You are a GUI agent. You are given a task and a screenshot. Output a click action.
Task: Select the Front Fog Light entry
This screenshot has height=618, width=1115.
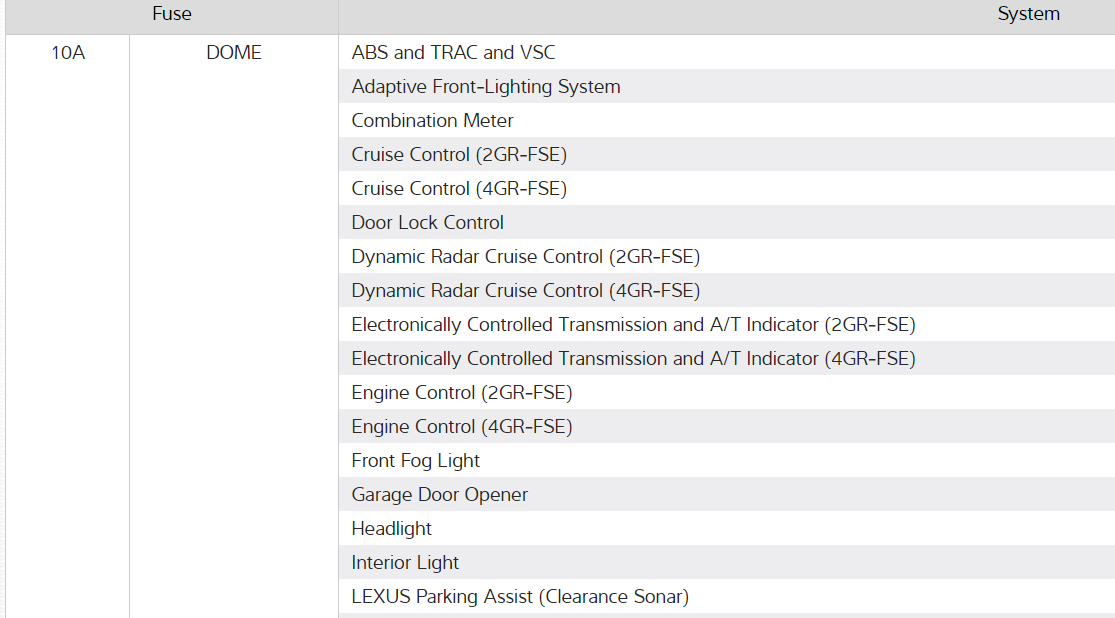(415, 461)
